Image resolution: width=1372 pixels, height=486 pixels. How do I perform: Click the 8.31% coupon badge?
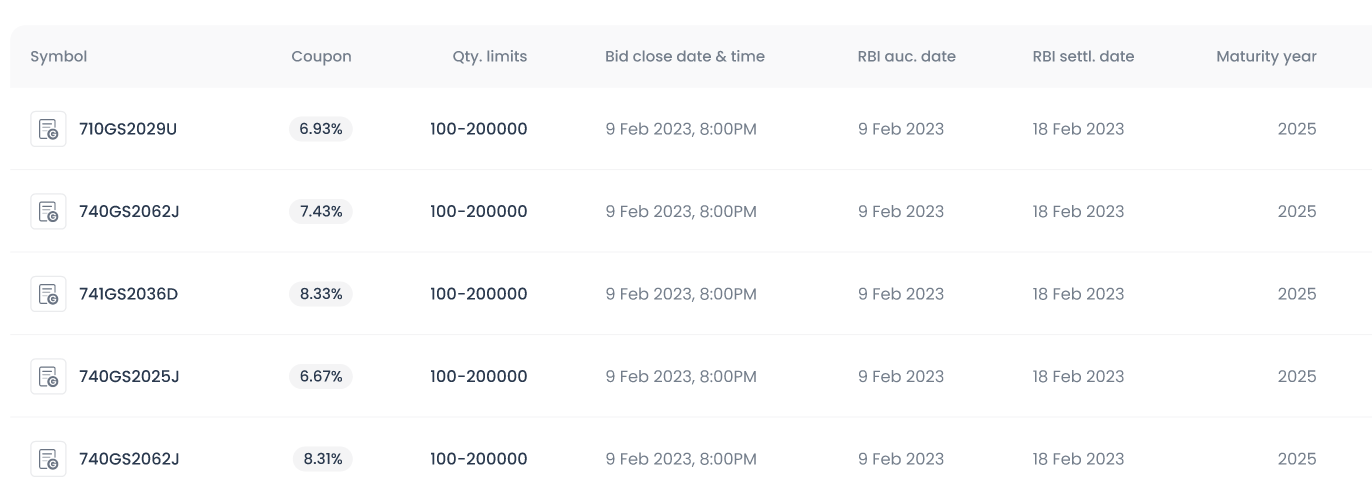(x=323, y=459)
